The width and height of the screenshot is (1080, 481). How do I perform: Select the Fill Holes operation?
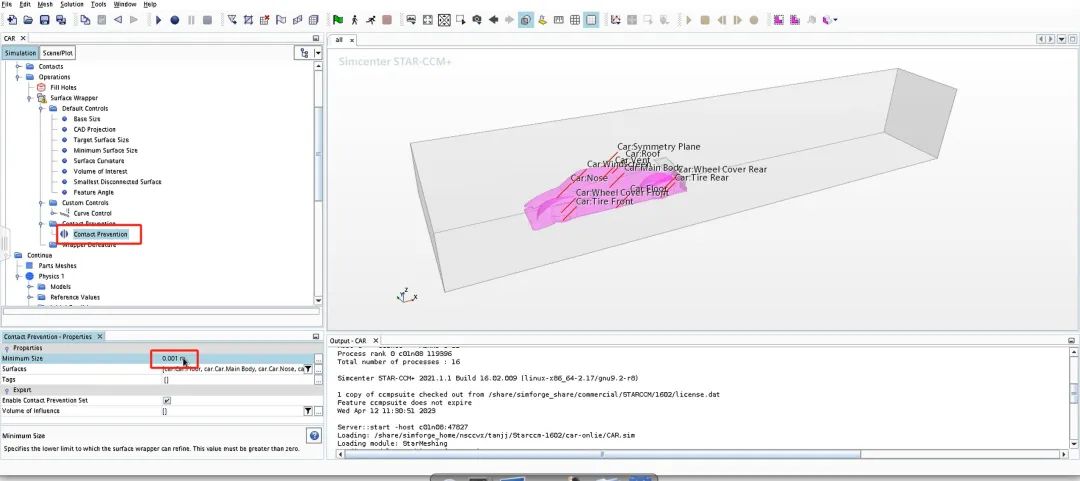(63, 88)
